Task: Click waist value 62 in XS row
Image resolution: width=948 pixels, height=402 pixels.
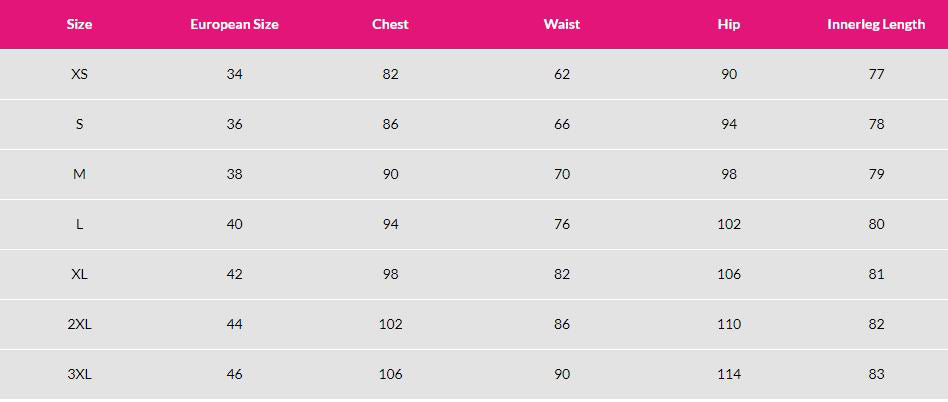Action: pyautogui.click(x=561, y=74)
